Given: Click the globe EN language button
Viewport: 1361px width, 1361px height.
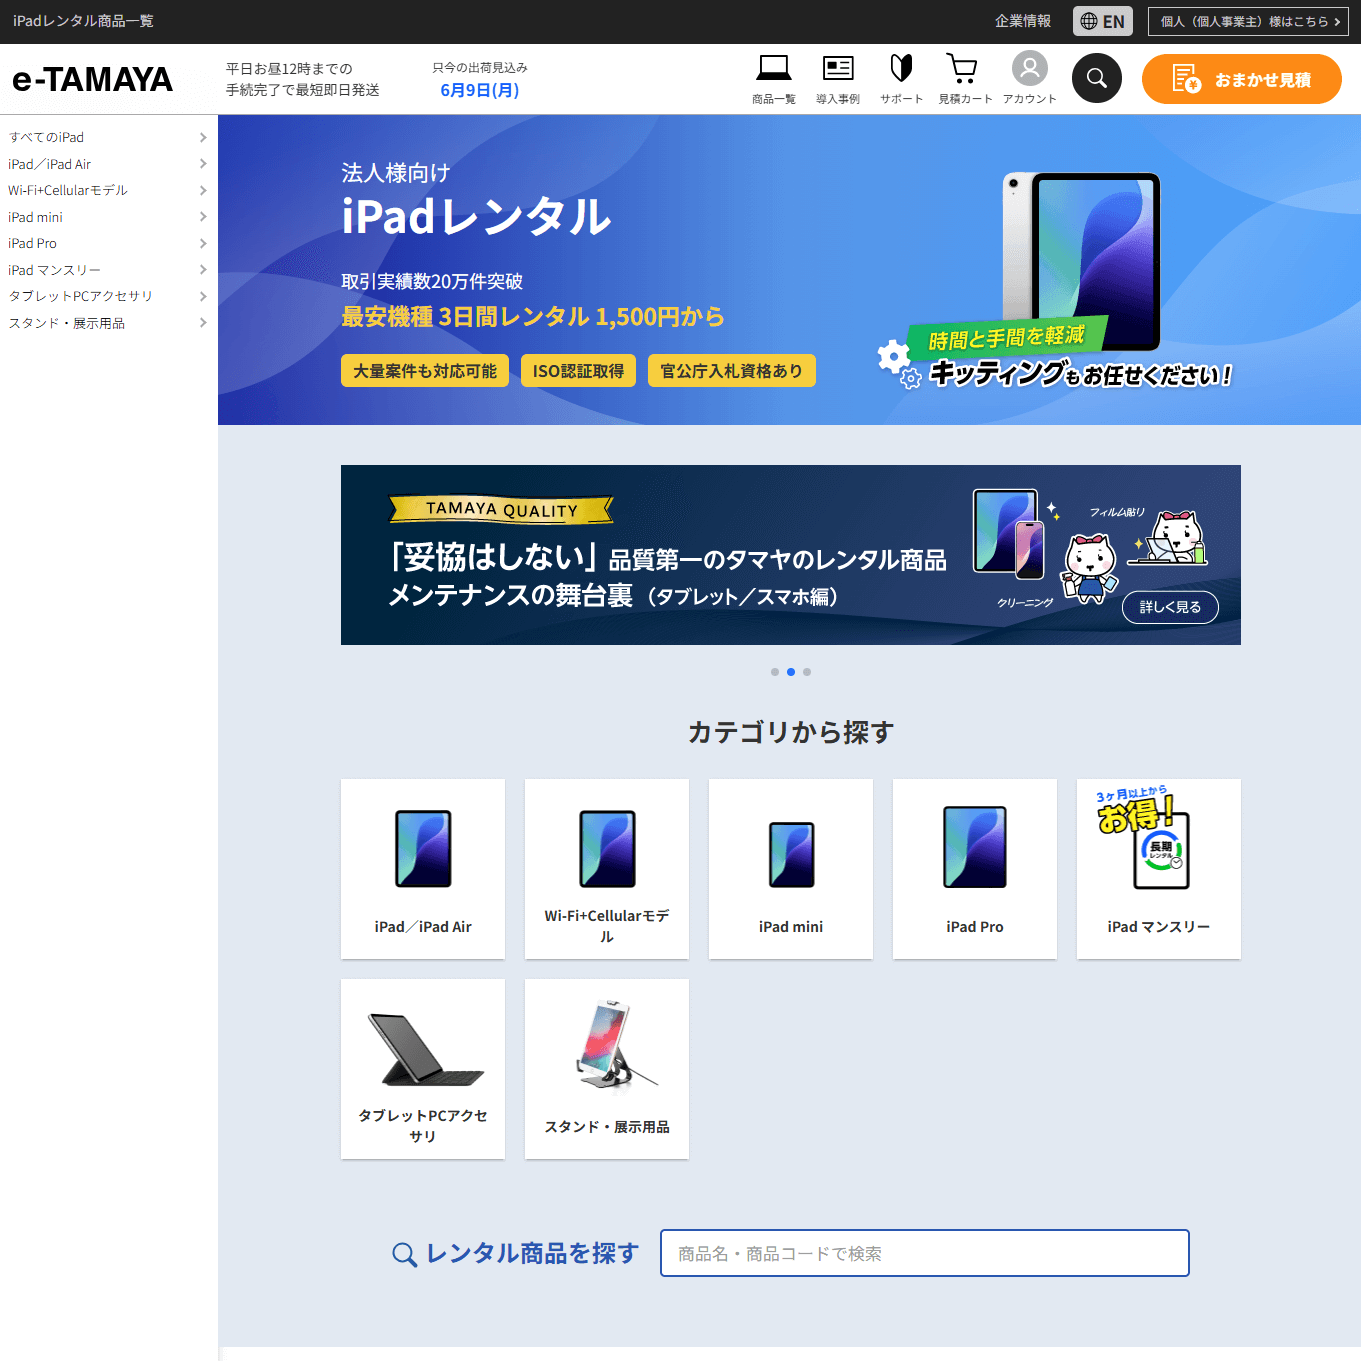Looking at the screenshot, I should click(1103, 21).
